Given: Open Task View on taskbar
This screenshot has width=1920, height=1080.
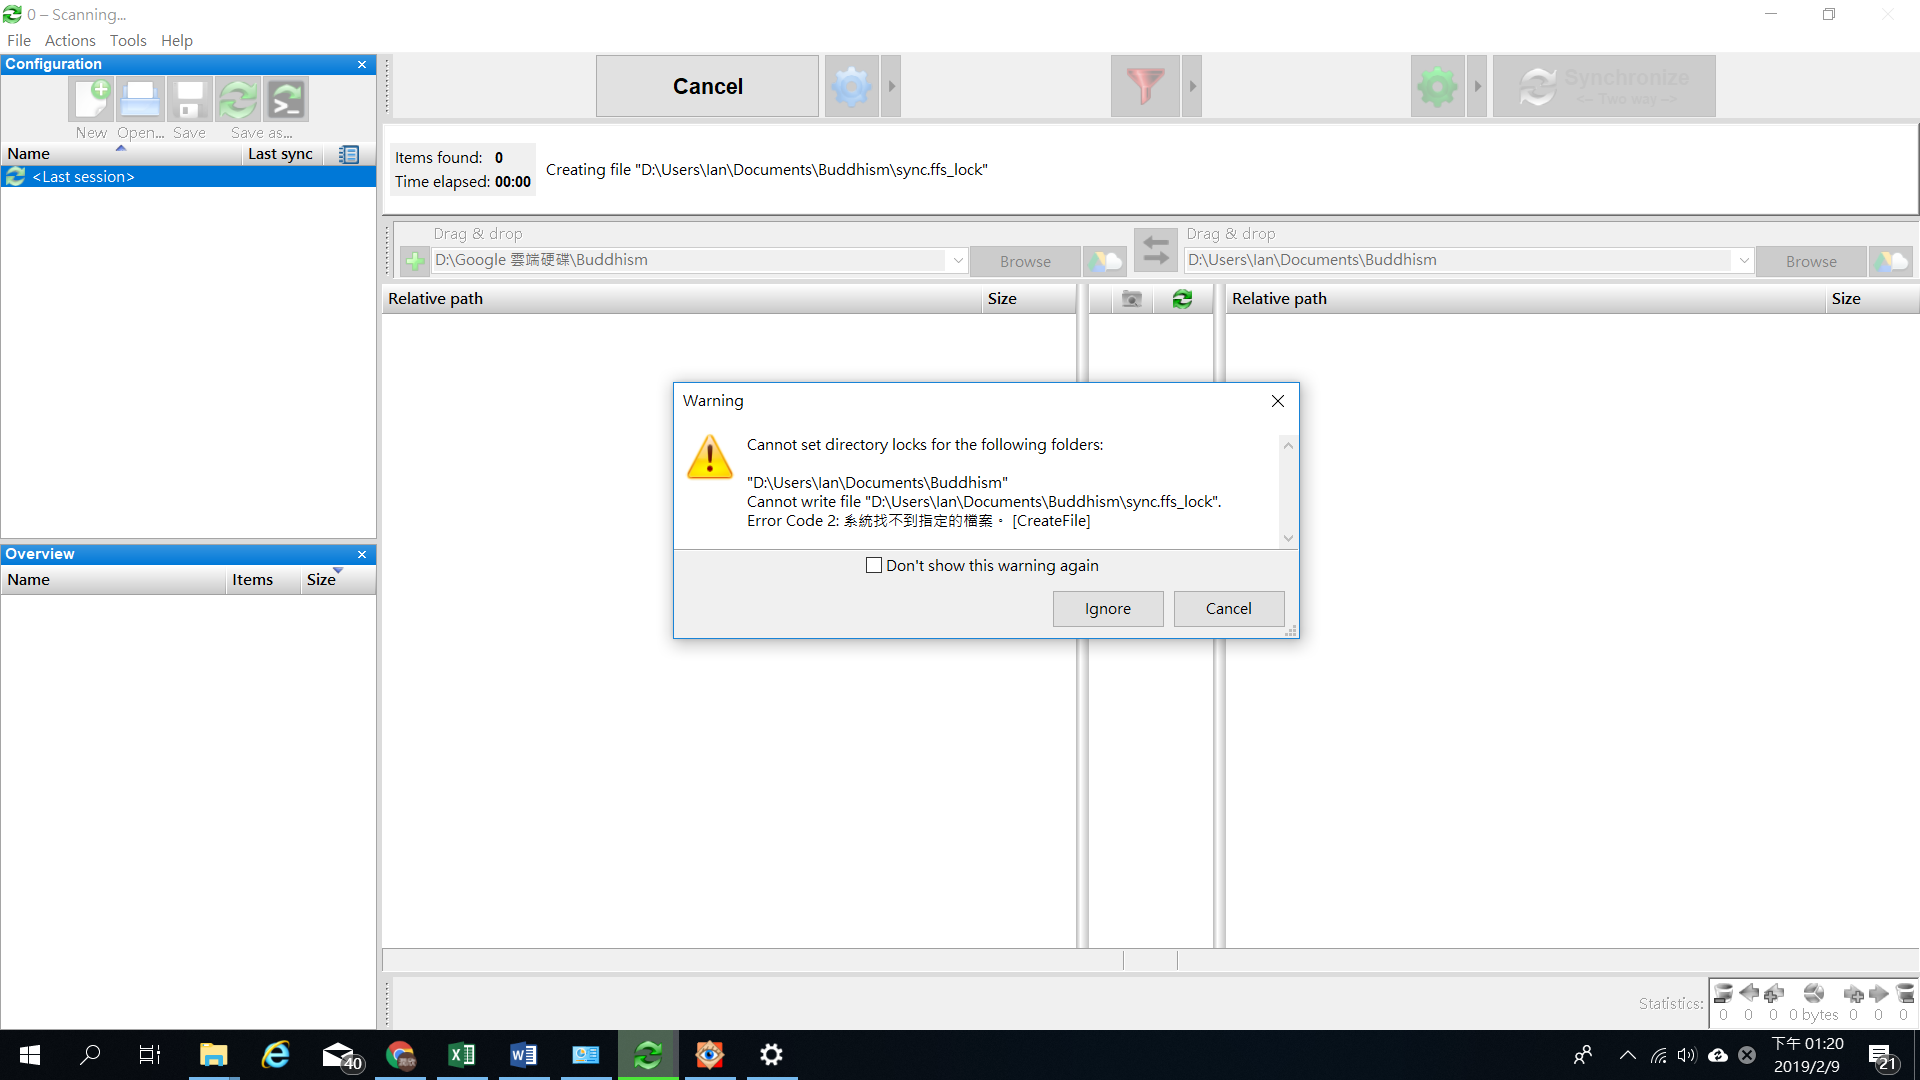Looking at the screenshot, I should tap(150, 1055).
